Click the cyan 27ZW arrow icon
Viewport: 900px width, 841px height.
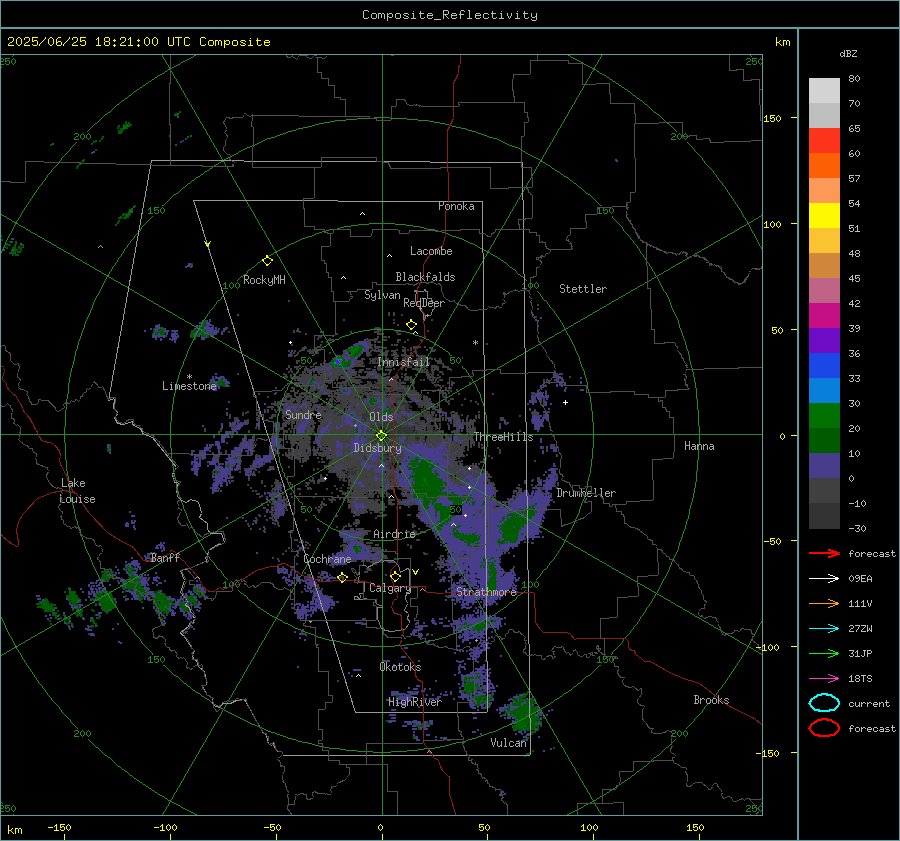click(824, 629)
